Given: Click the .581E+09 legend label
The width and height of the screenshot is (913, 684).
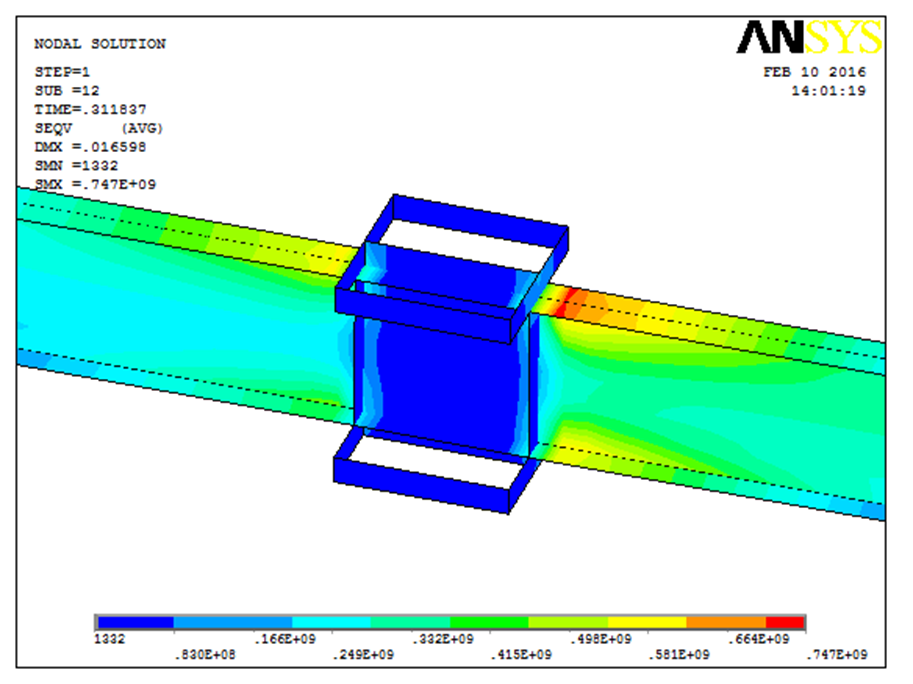Looking at the screenshot, I should 679,655.
